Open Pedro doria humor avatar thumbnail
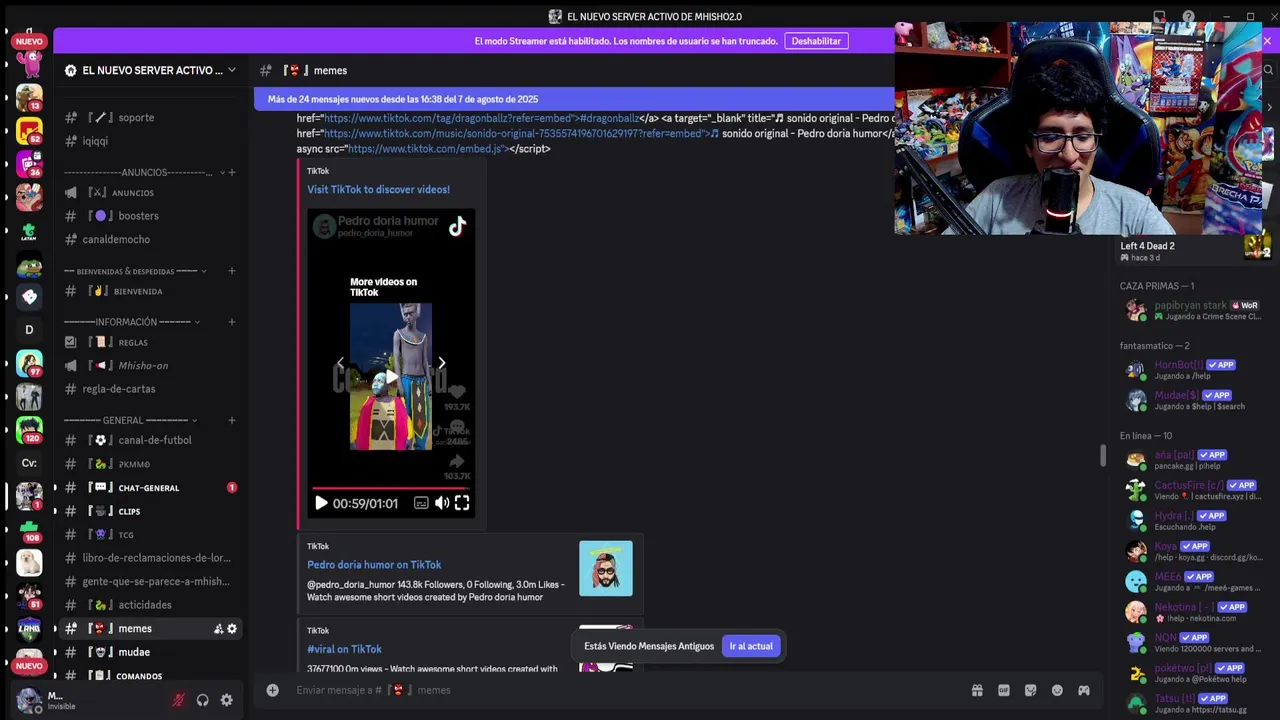This screenshot has height=720, width=1280. tap(606, 568)
